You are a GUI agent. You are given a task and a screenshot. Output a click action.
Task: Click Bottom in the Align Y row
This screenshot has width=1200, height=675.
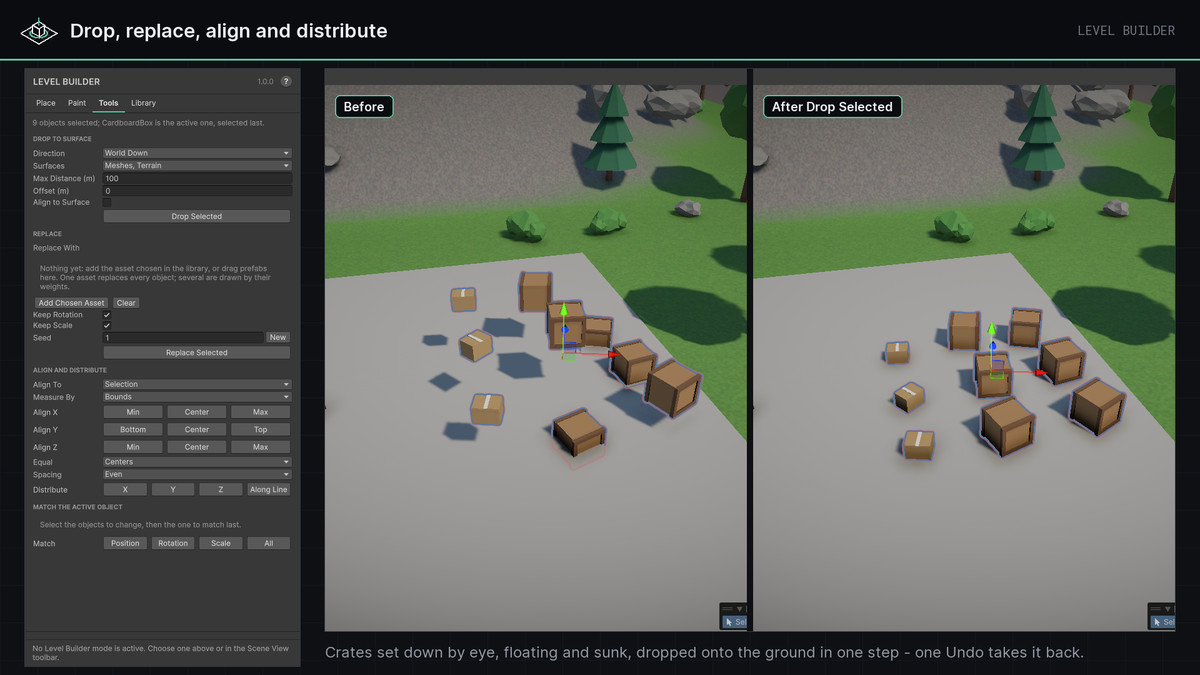coord(133,429)
